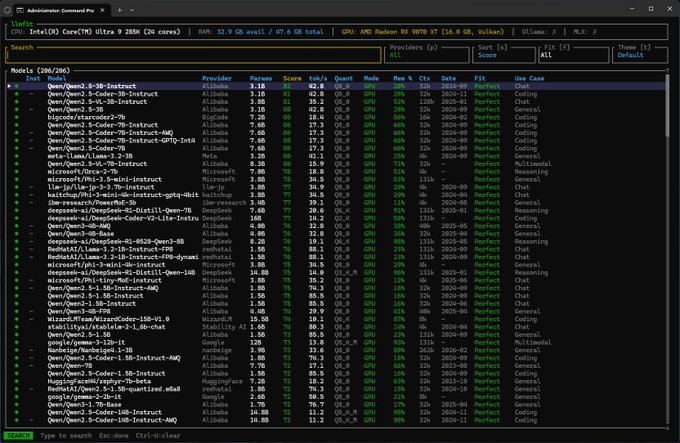The width and height of the screenshot is (680, 443).
Task: Select the HuggingFaceH4/zephyr-7b-beta row
Action: [x=336, y=381]
